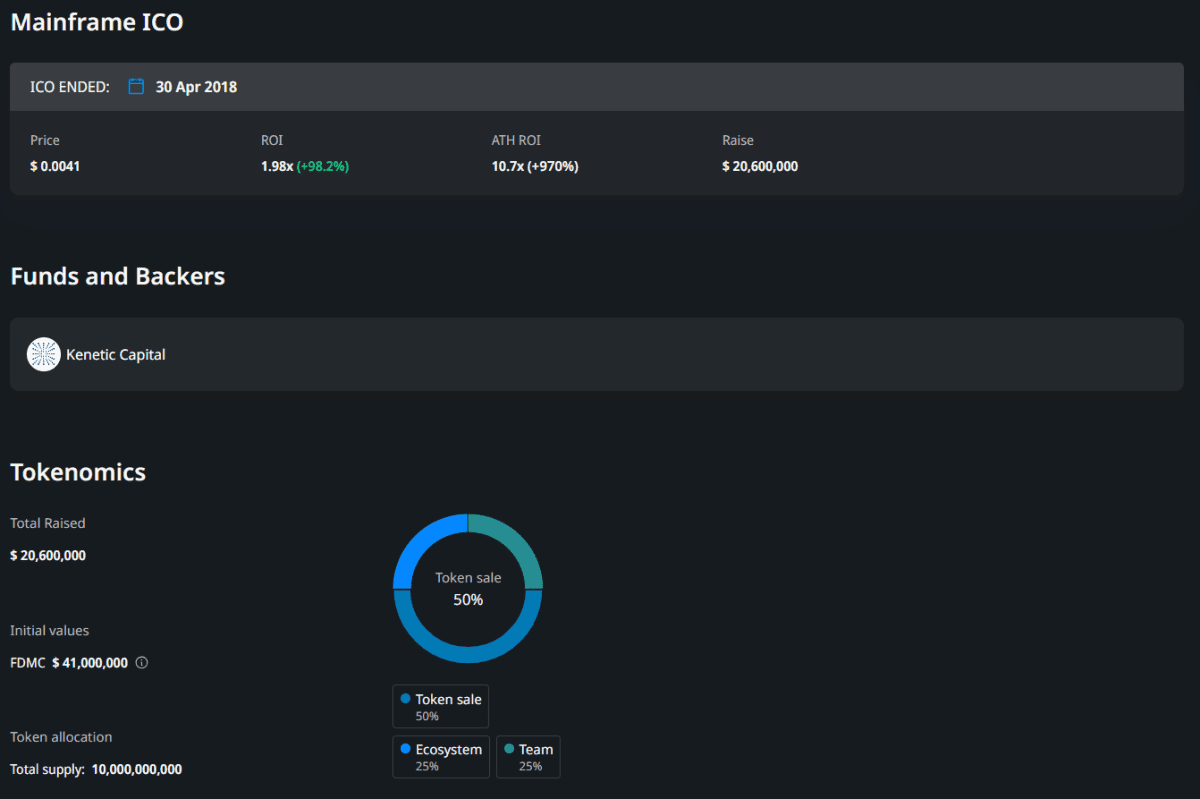
Task: Toggle the Token sale allocation legend
Action: pos(440,705)
